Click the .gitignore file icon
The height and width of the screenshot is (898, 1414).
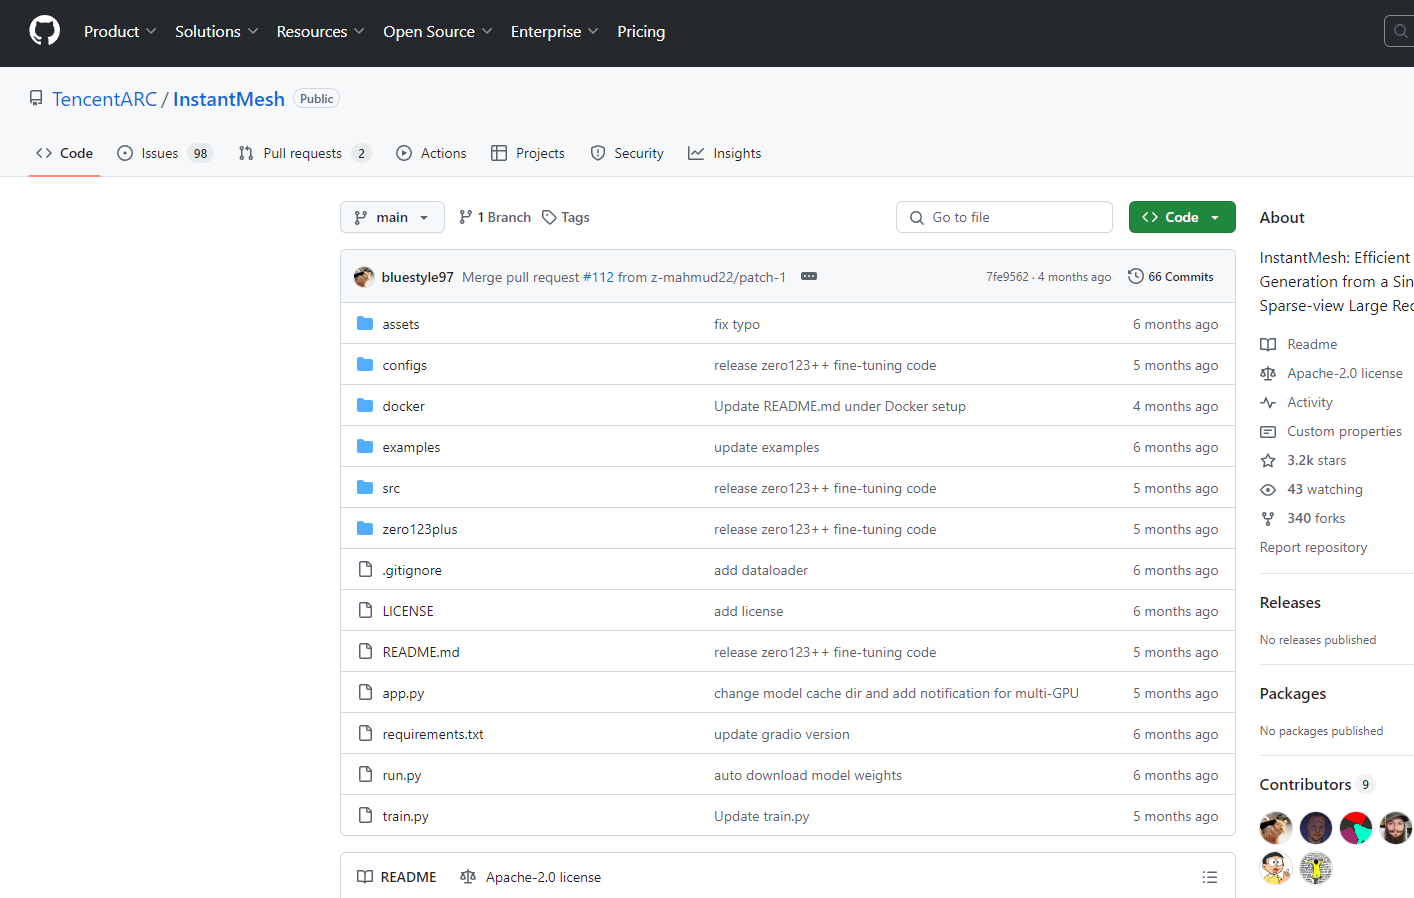pyautogui.click(x=365, y=570)
